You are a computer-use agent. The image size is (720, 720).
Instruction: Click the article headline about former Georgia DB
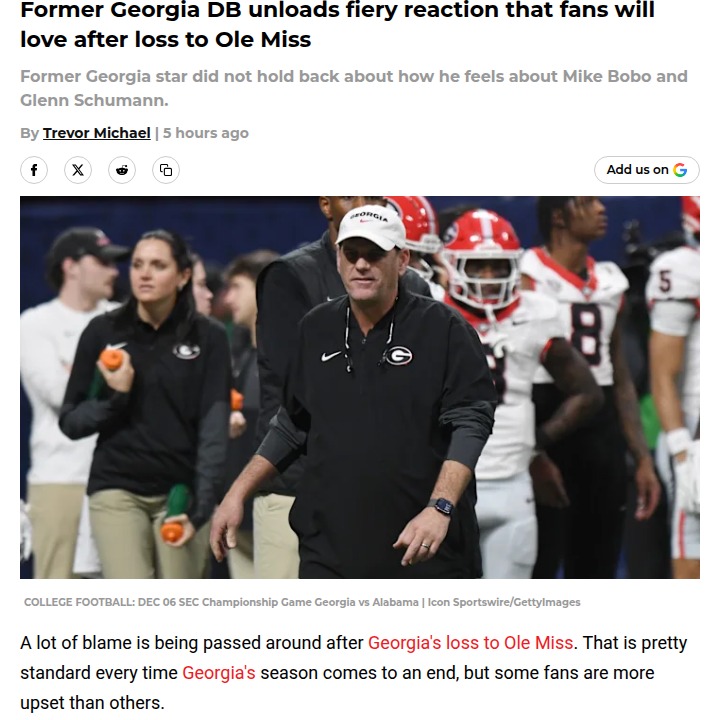click(x=337, y=26)
